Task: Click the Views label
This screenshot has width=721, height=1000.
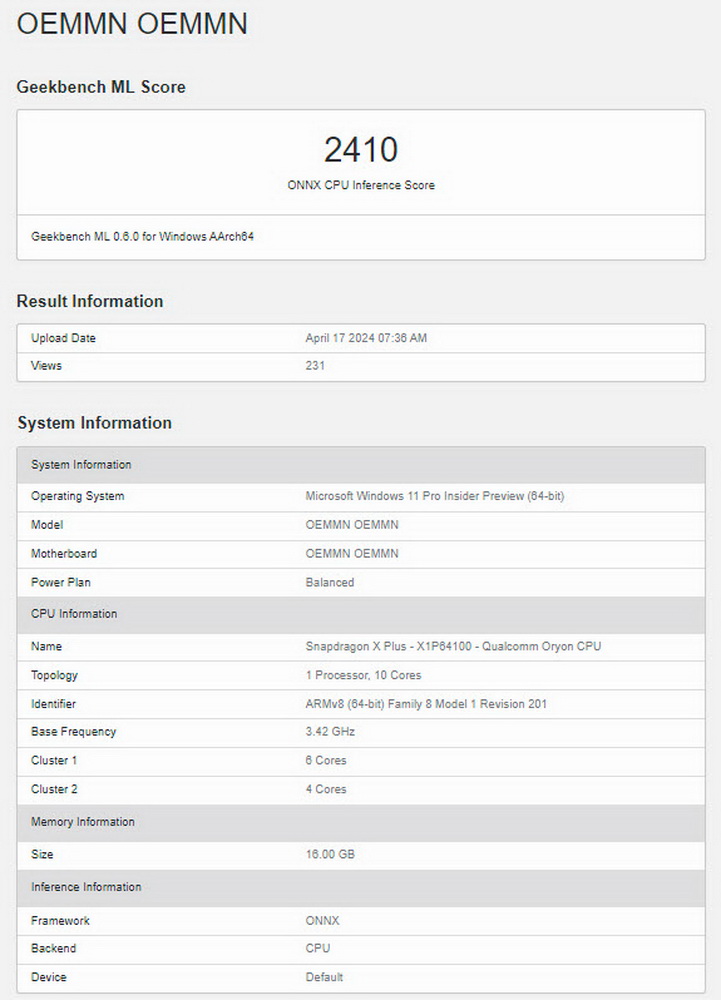Action: click(x=46, y=365)
